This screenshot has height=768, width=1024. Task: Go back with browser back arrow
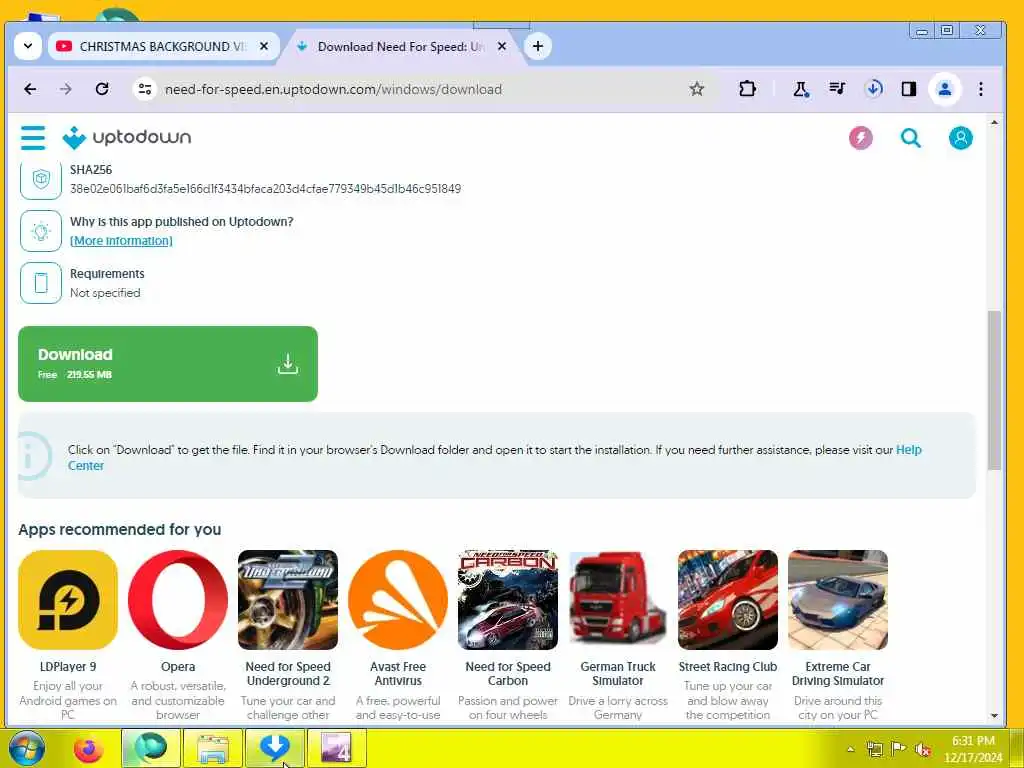coord(30,89)
